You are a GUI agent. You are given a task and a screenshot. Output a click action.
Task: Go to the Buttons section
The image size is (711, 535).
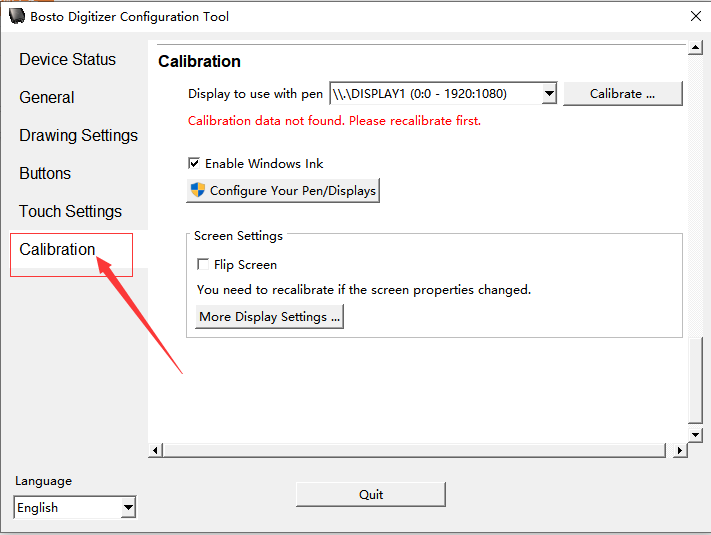click(x=45, y=173)
